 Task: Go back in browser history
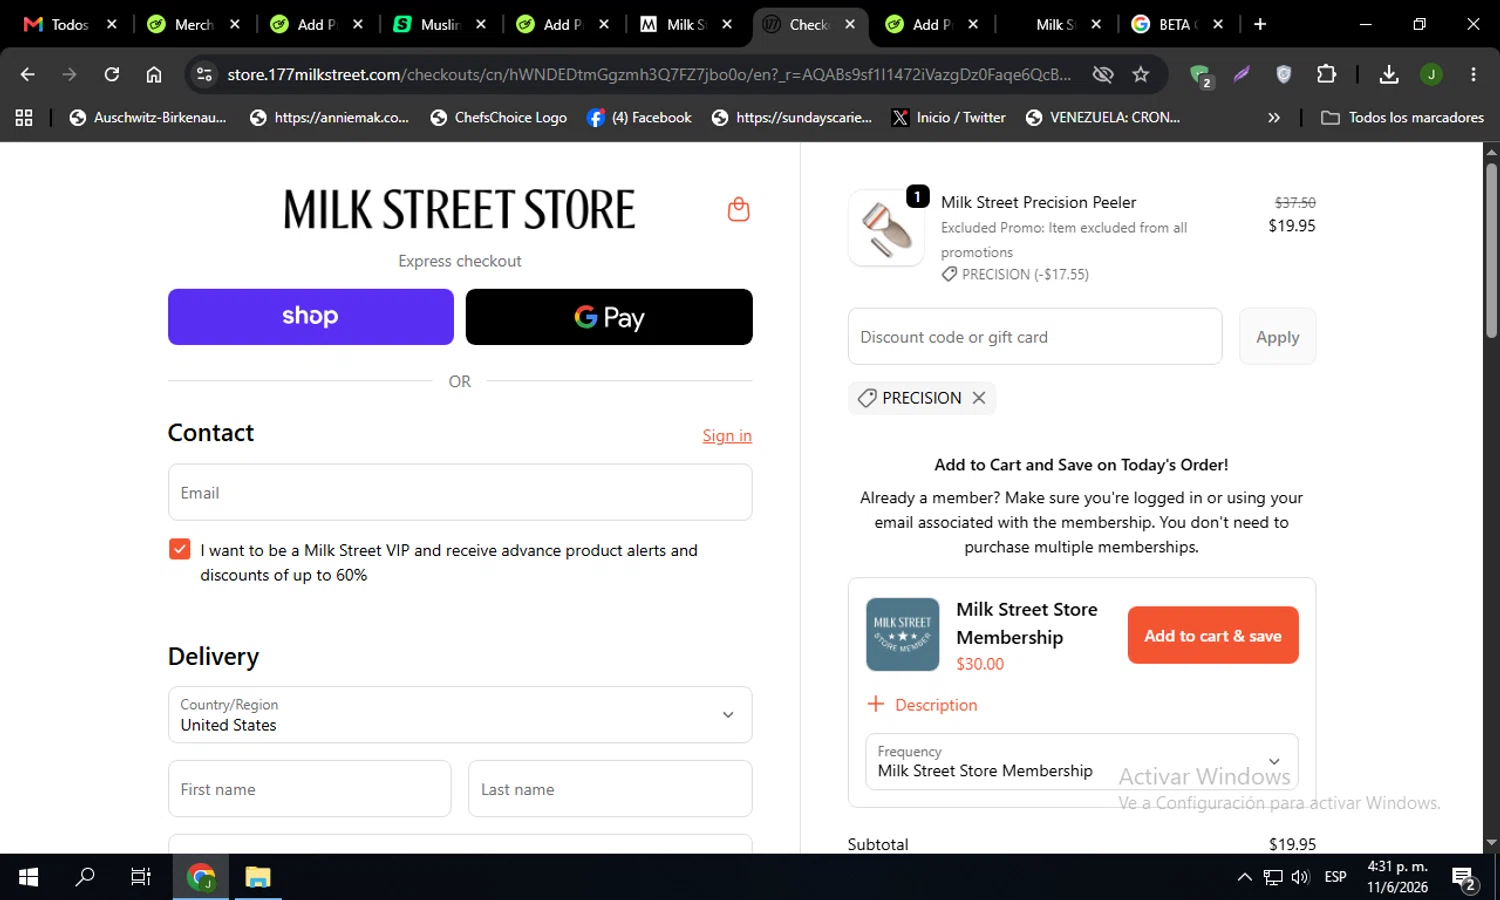pyautogui.click(x=28, y=74)
